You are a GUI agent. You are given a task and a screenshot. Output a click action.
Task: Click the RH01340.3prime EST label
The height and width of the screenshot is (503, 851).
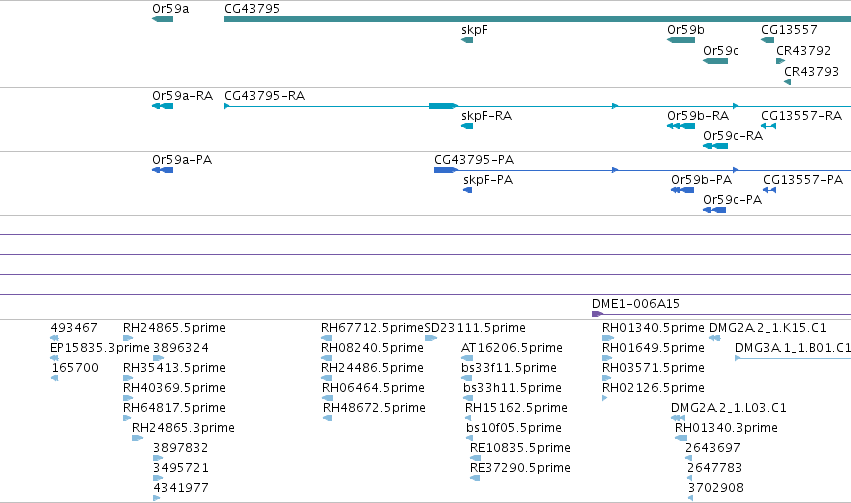point(726,428)
